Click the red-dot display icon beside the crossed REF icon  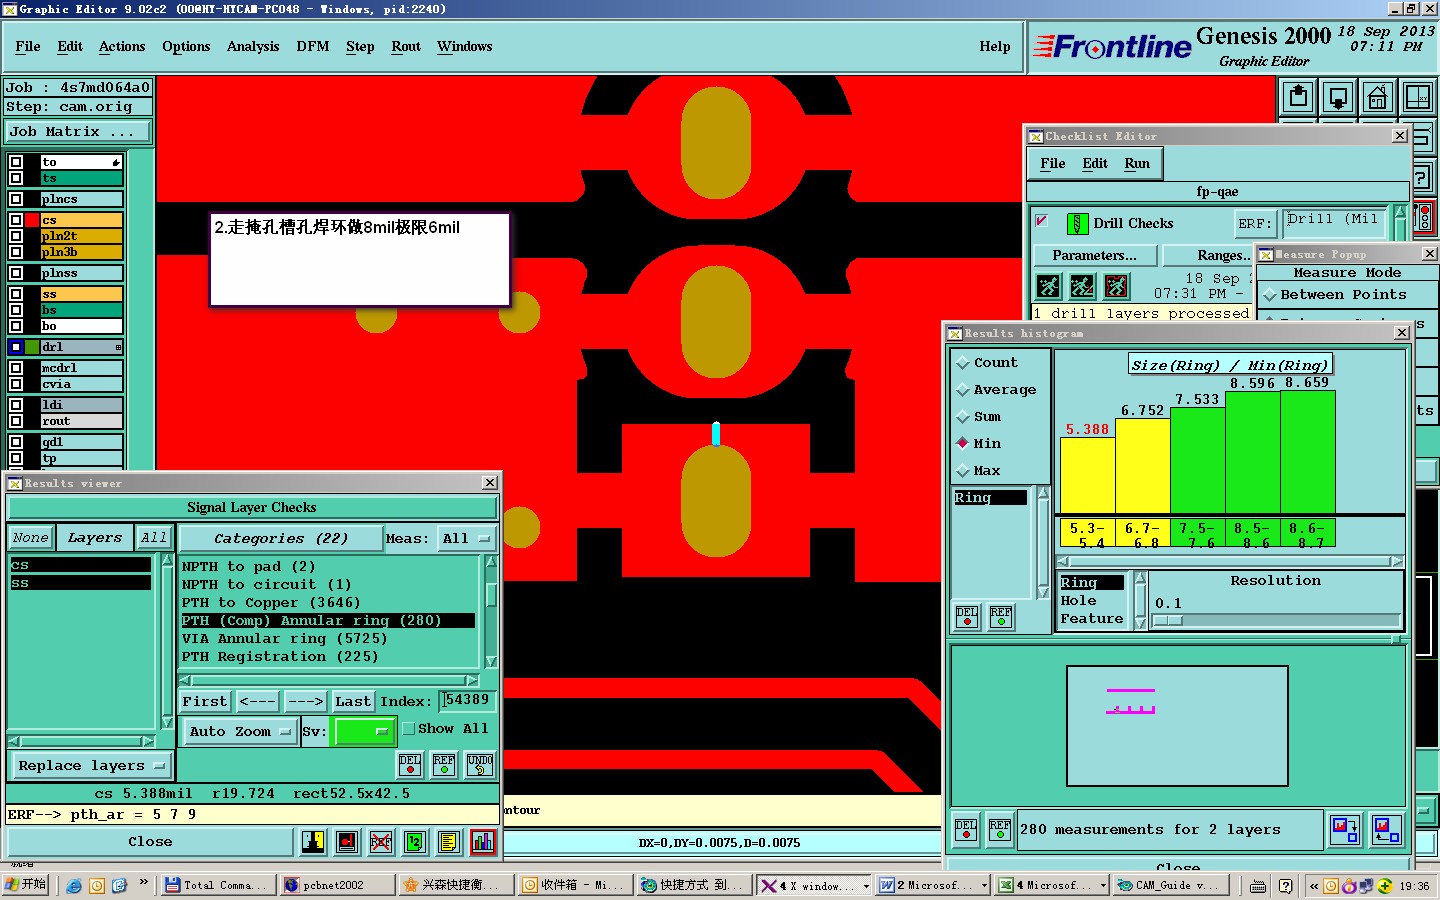point(347,842)
